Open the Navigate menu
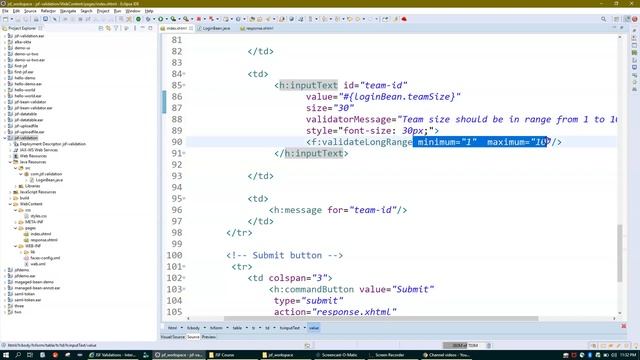640x360 pixels. point(68,11)
